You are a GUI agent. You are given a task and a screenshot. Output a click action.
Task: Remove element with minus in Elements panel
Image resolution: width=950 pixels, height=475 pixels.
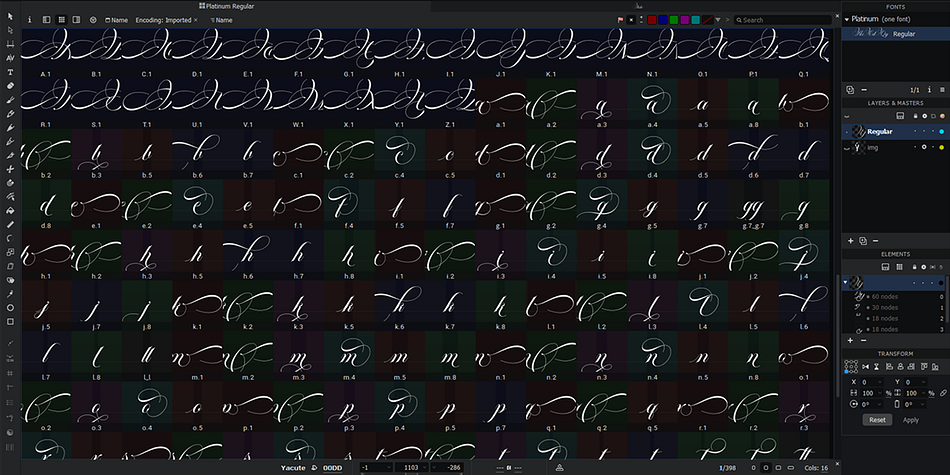tap(863, 340)
